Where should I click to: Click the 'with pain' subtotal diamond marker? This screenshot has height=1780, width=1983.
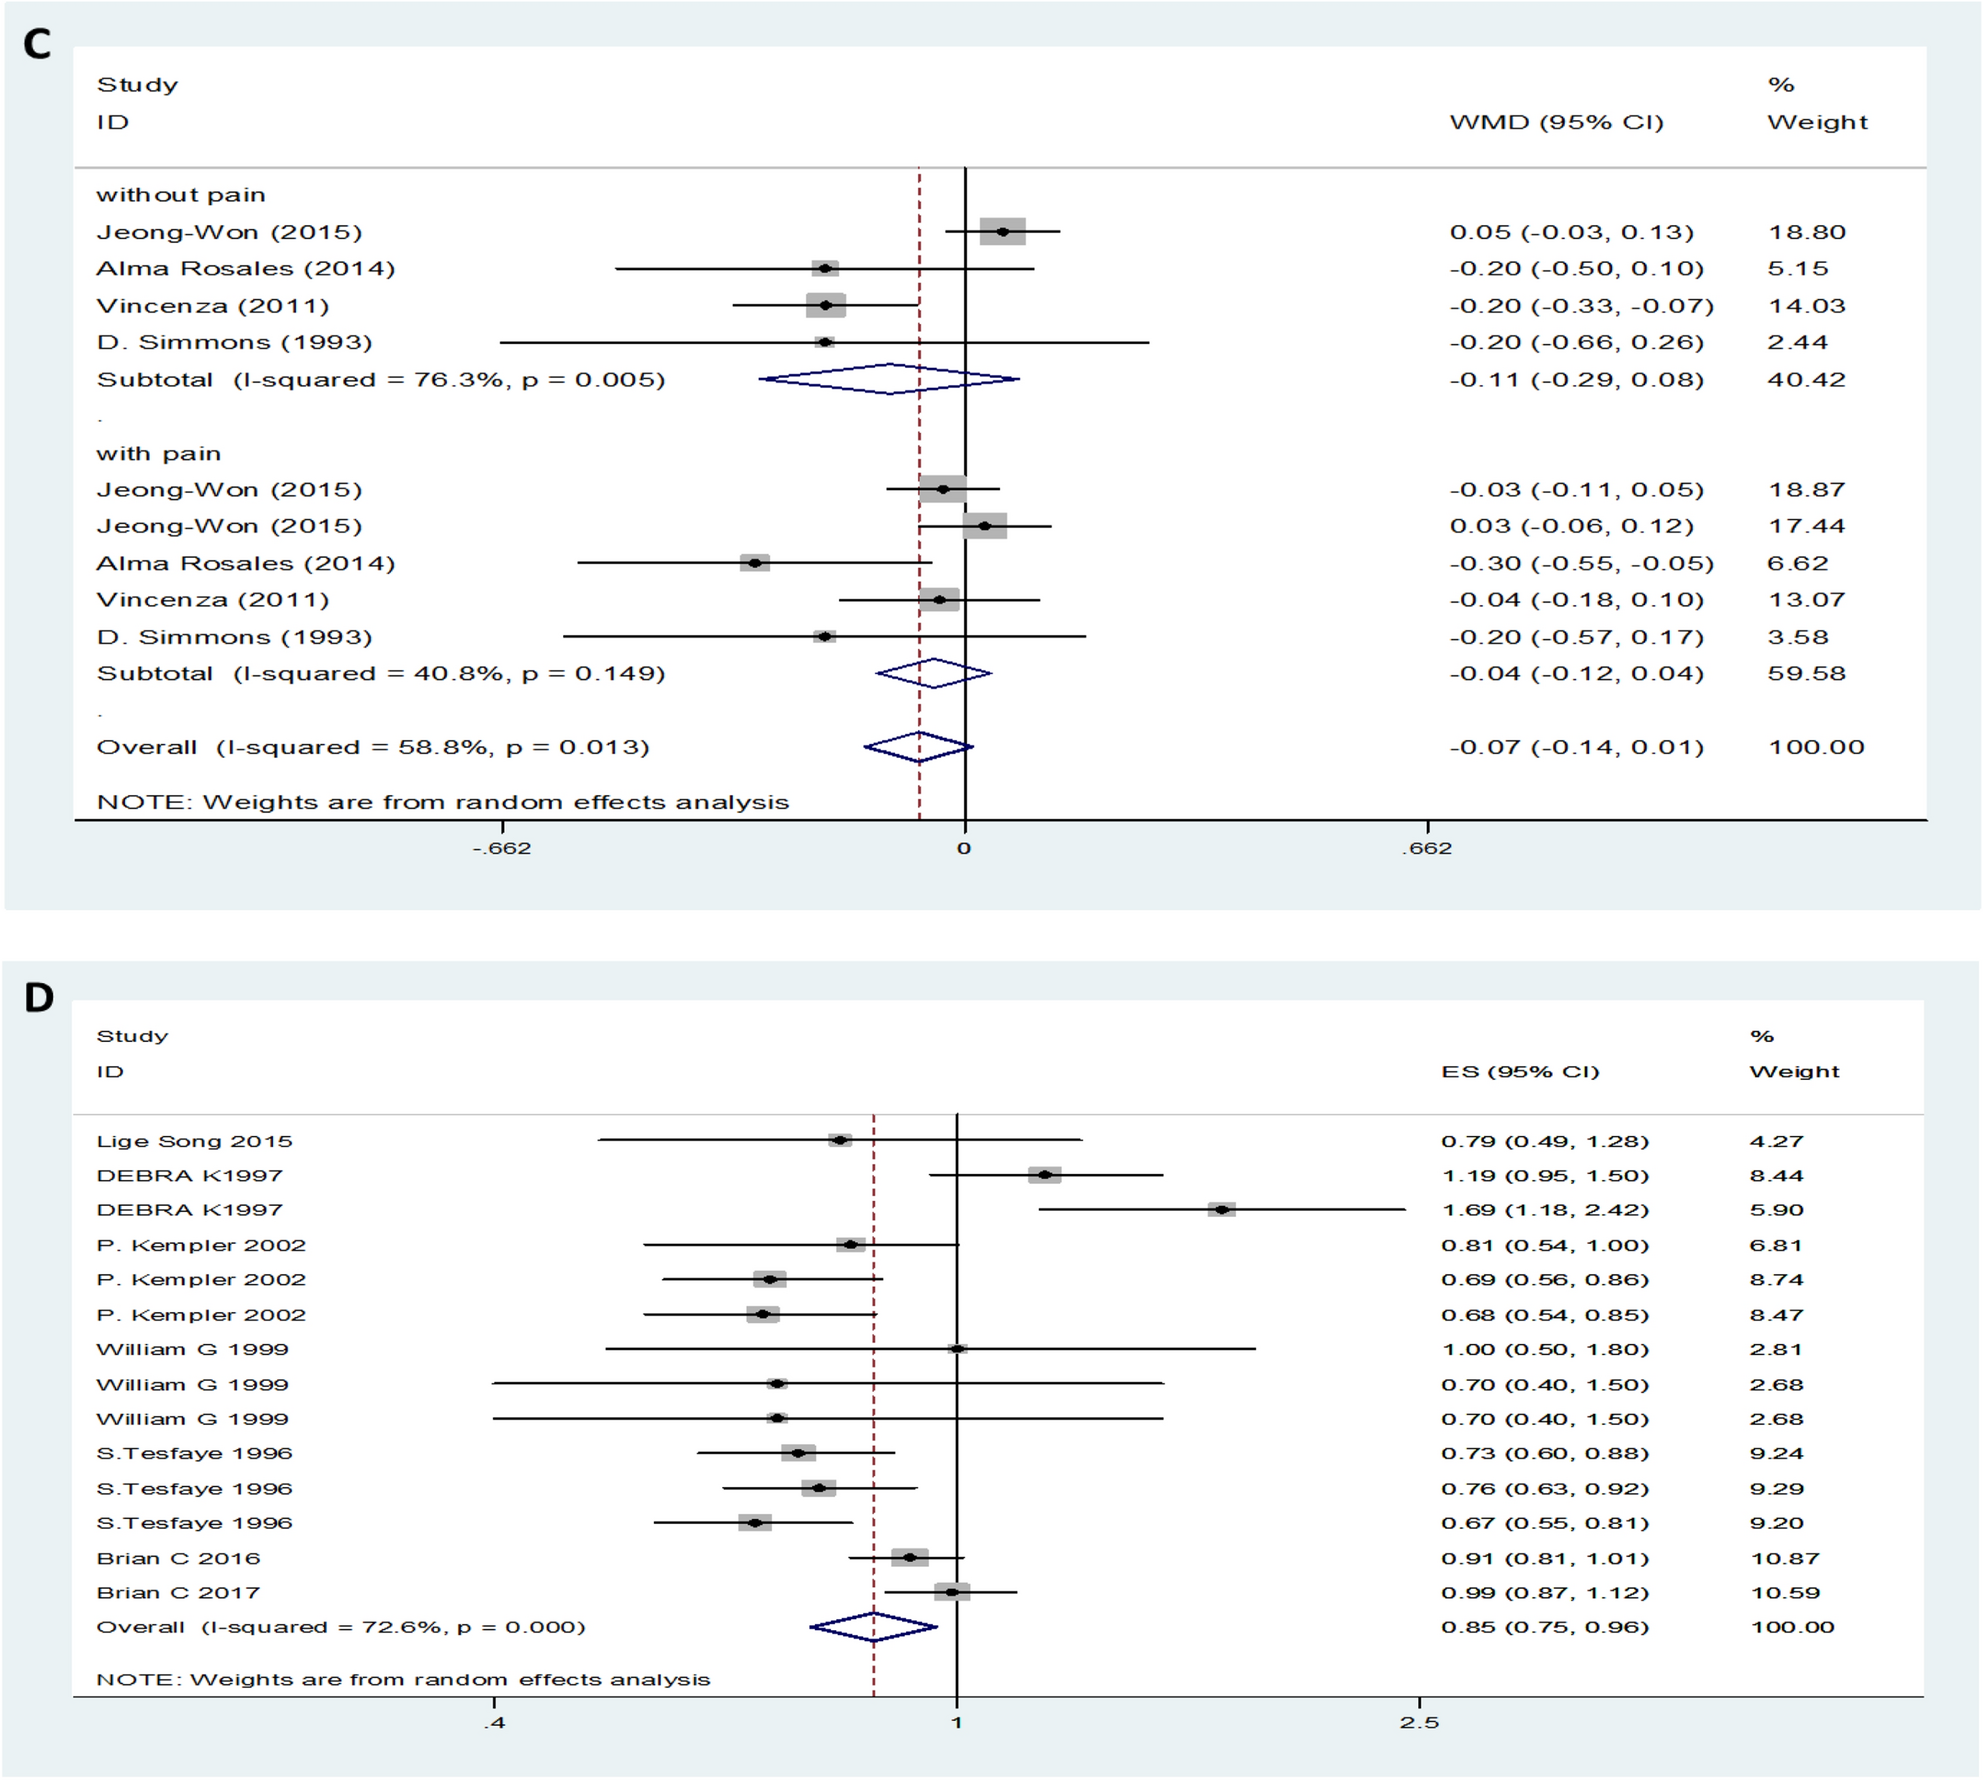point(933,673)
